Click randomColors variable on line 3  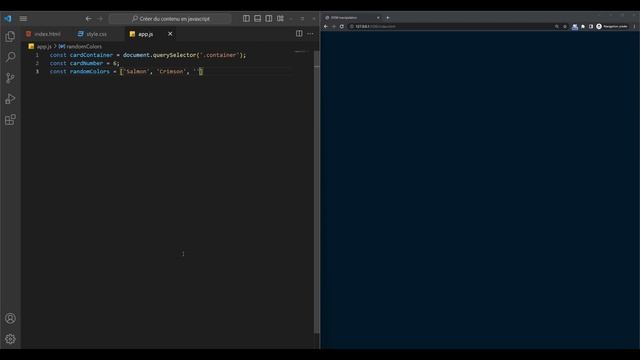pos(90,71)
